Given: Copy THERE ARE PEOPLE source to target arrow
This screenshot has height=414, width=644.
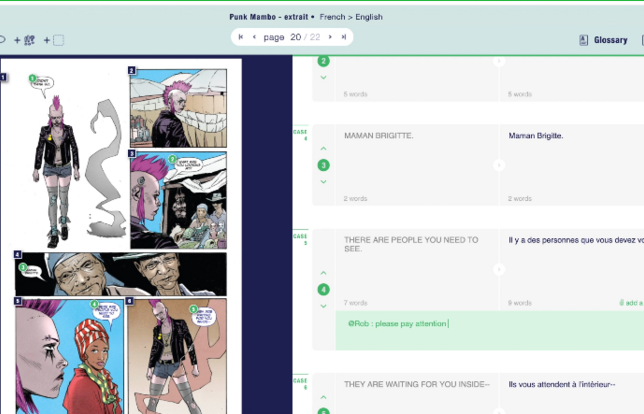Looking at the screenshot, I should [x=499, y=269].
